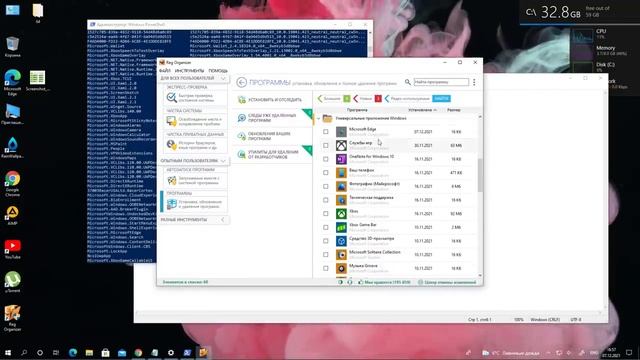The height and width of the screenshot is (360, 640).
Task: Open the Express Check magnifier icon
Action: pyautogui.click(x=171, y=98)
